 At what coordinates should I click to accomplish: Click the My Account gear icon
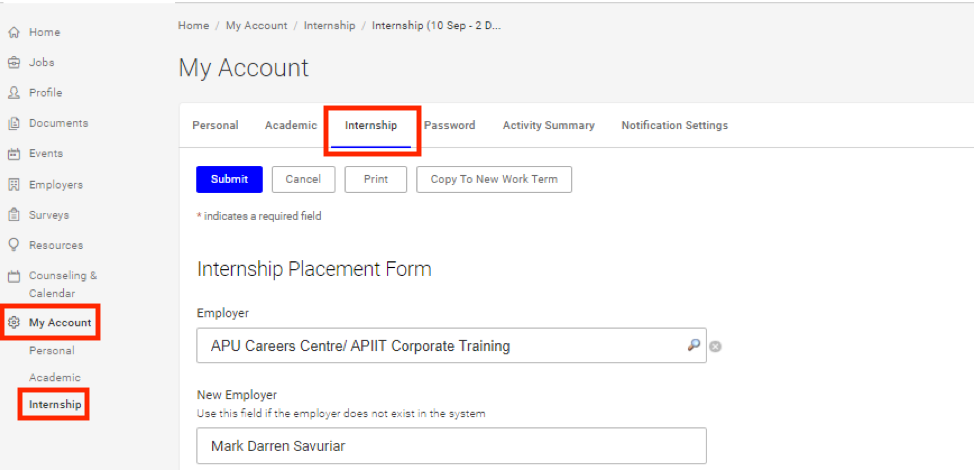tap(14, 323)
